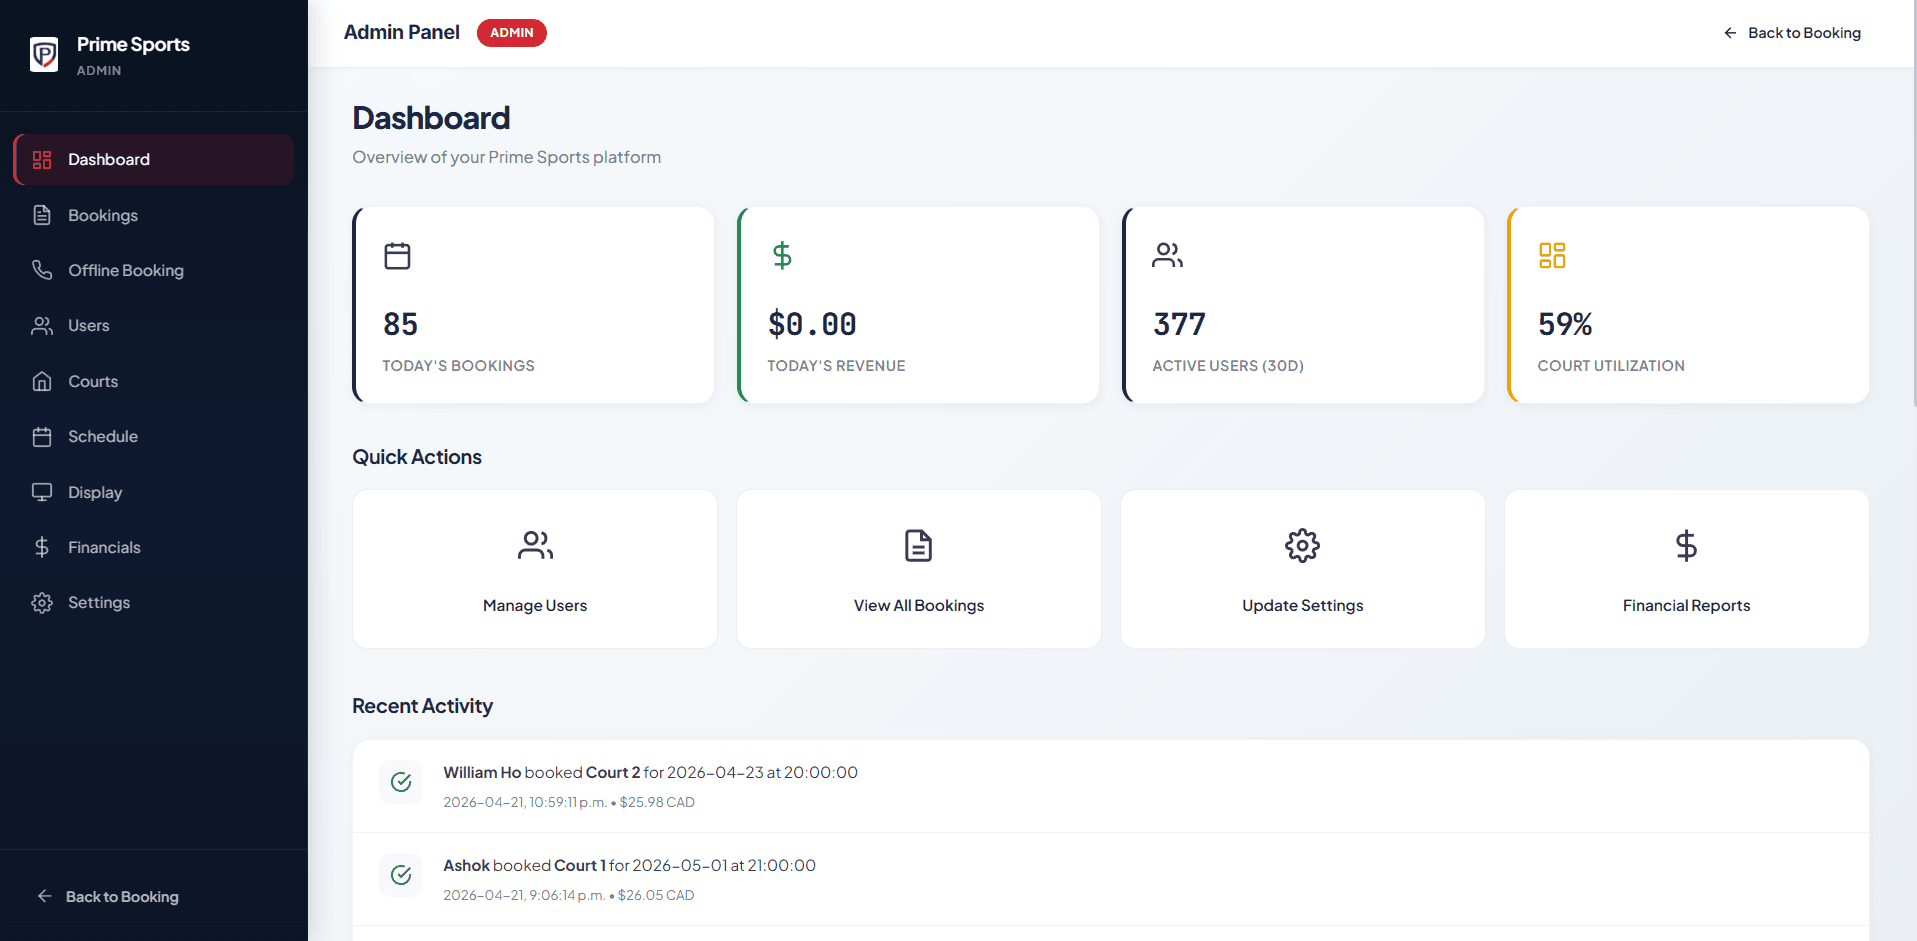1917x941 pixels.
Task: Open the Dashboard menu item
Action: point(154,160)
